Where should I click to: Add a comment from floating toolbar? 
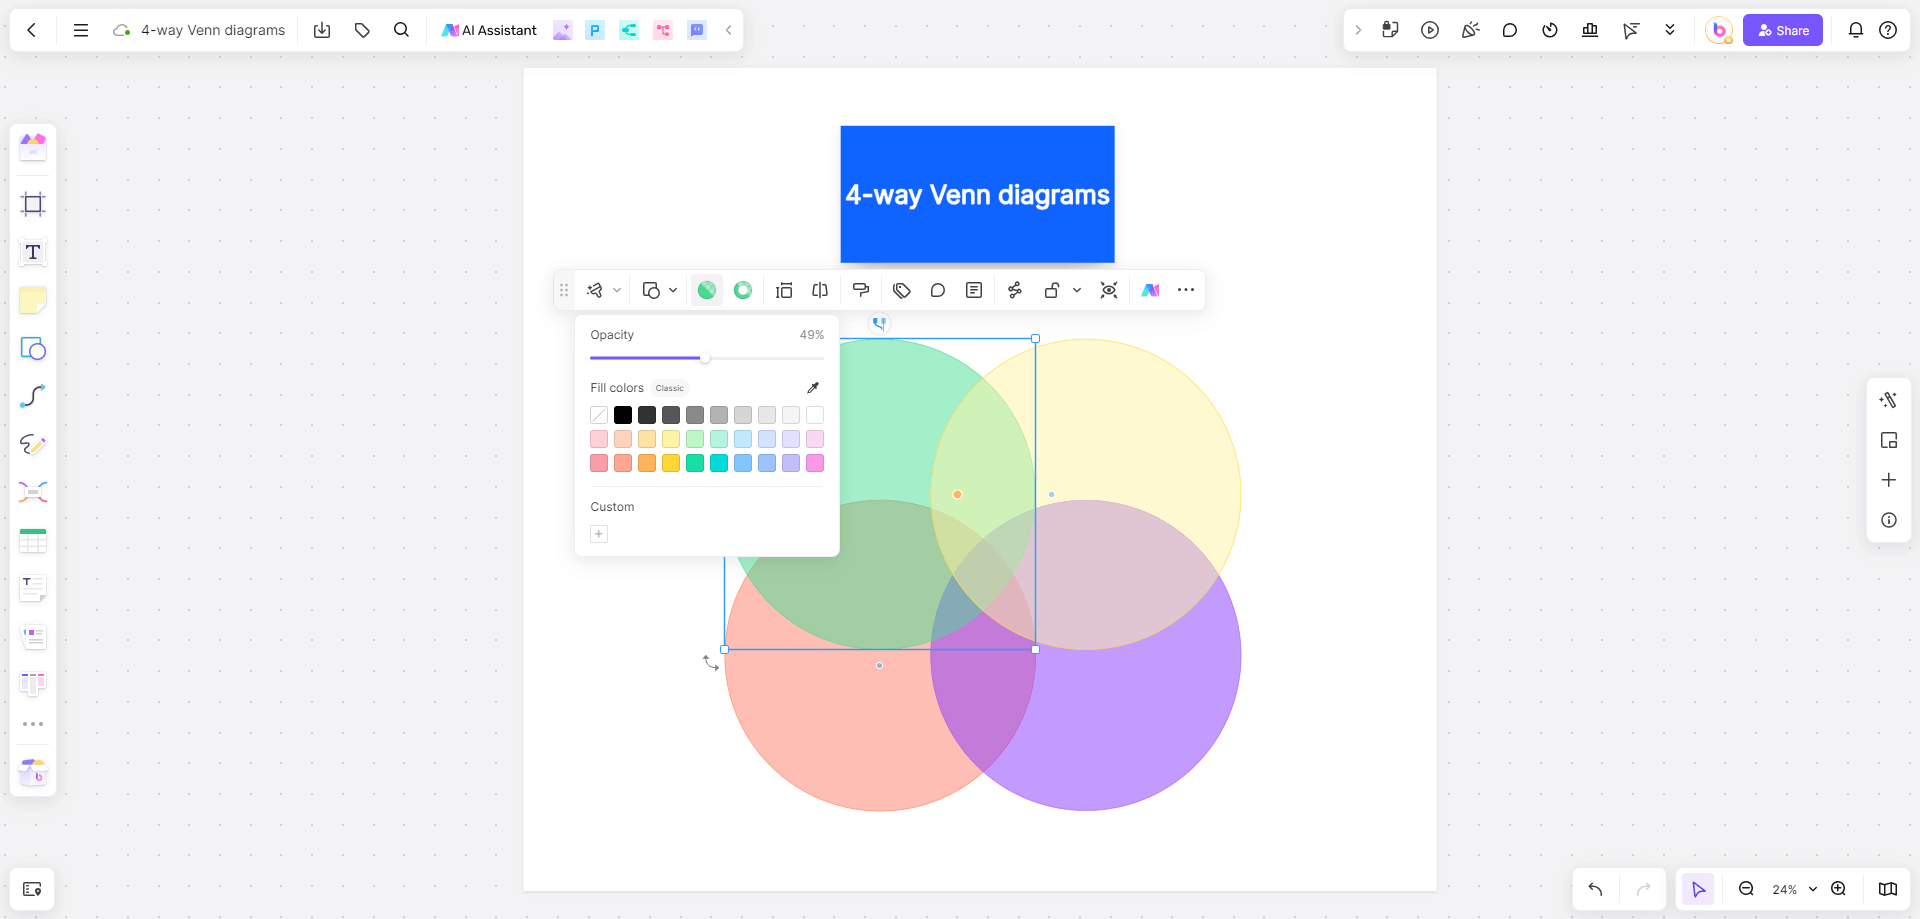pos(938,290)
